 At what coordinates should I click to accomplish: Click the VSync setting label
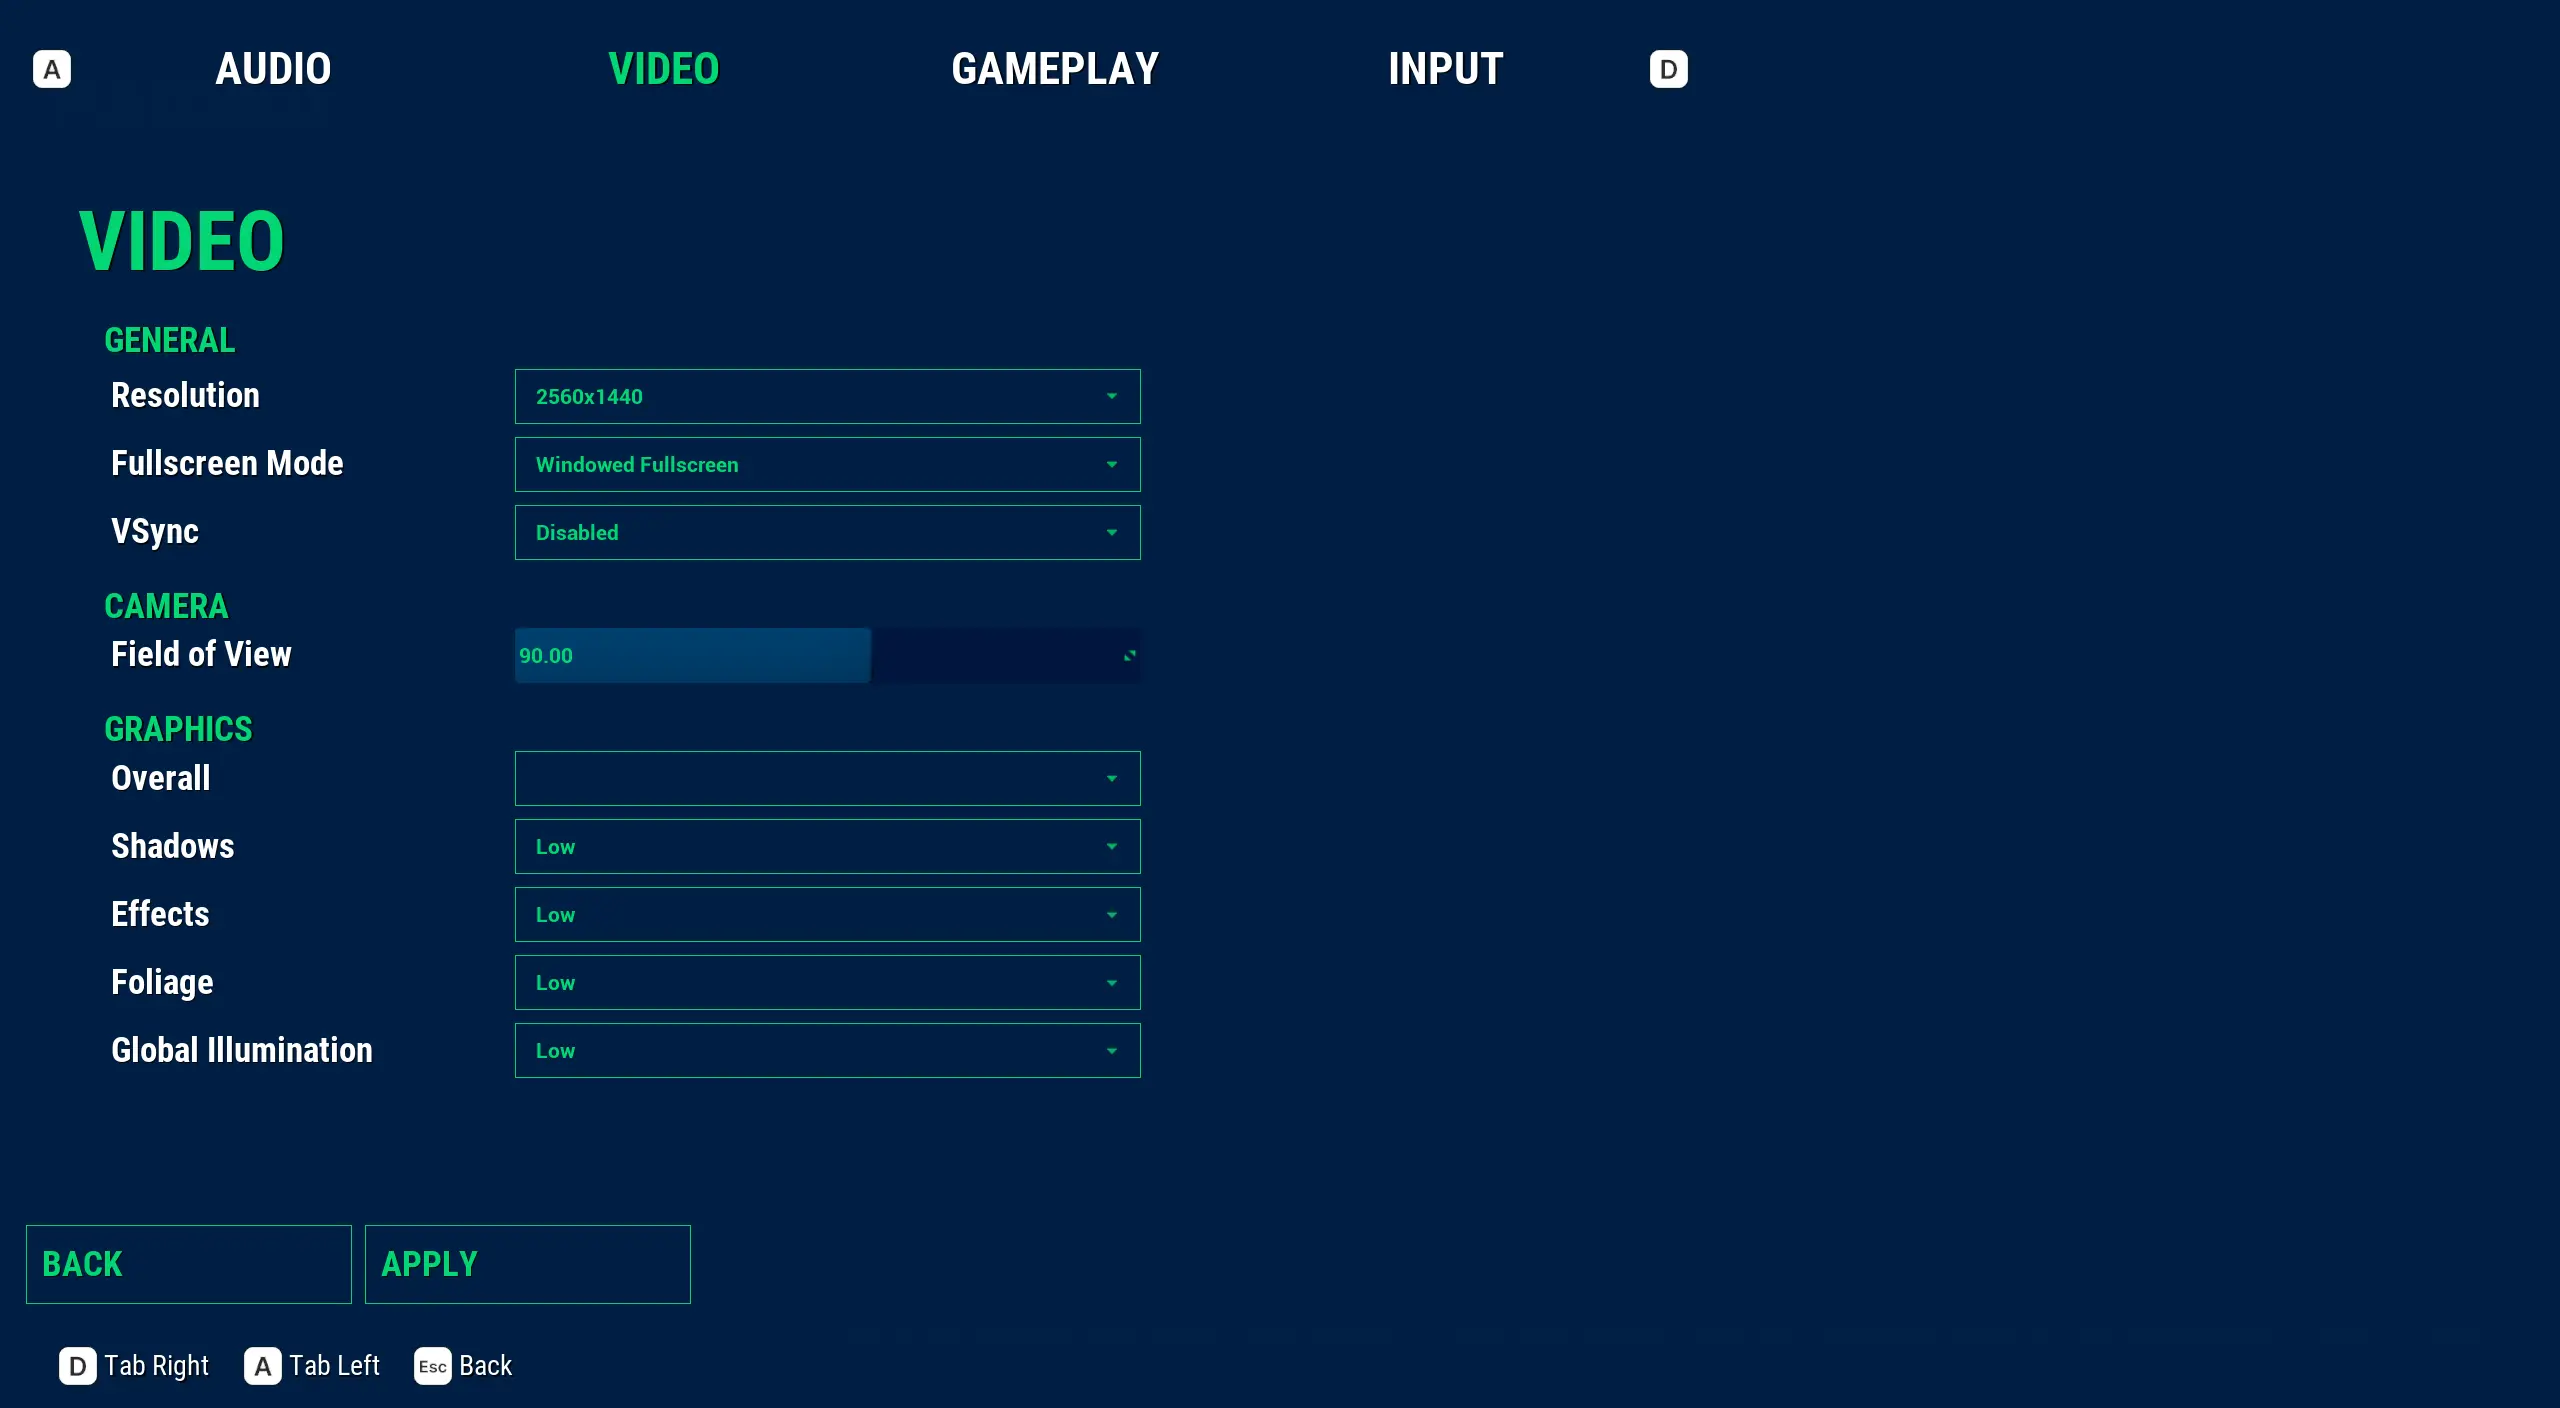coord(155,531)
